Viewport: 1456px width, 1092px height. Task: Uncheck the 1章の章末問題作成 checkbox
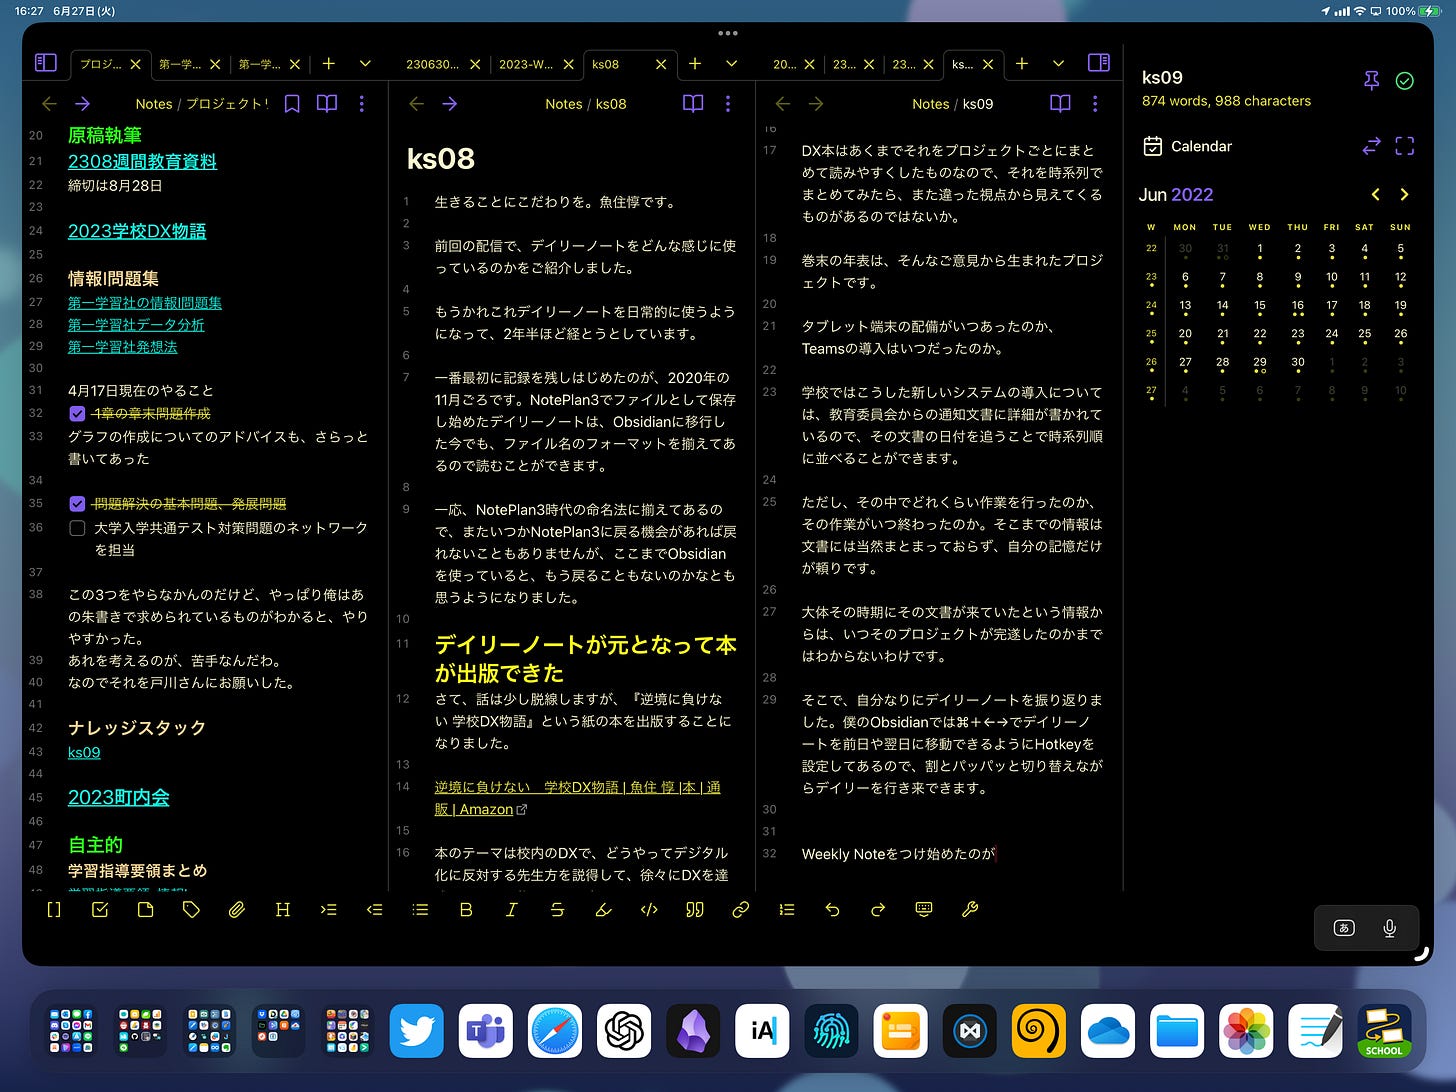77,413
